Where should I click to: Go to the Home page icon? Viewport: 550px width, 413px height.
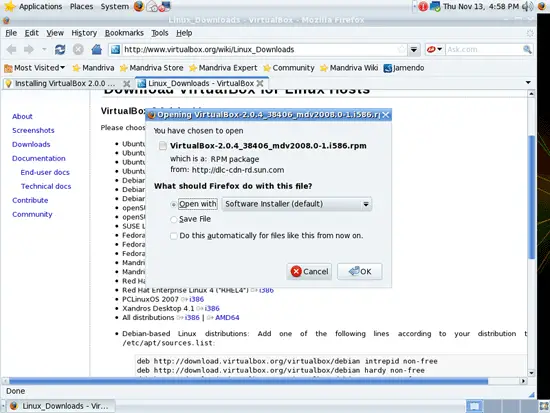point(96,49)
